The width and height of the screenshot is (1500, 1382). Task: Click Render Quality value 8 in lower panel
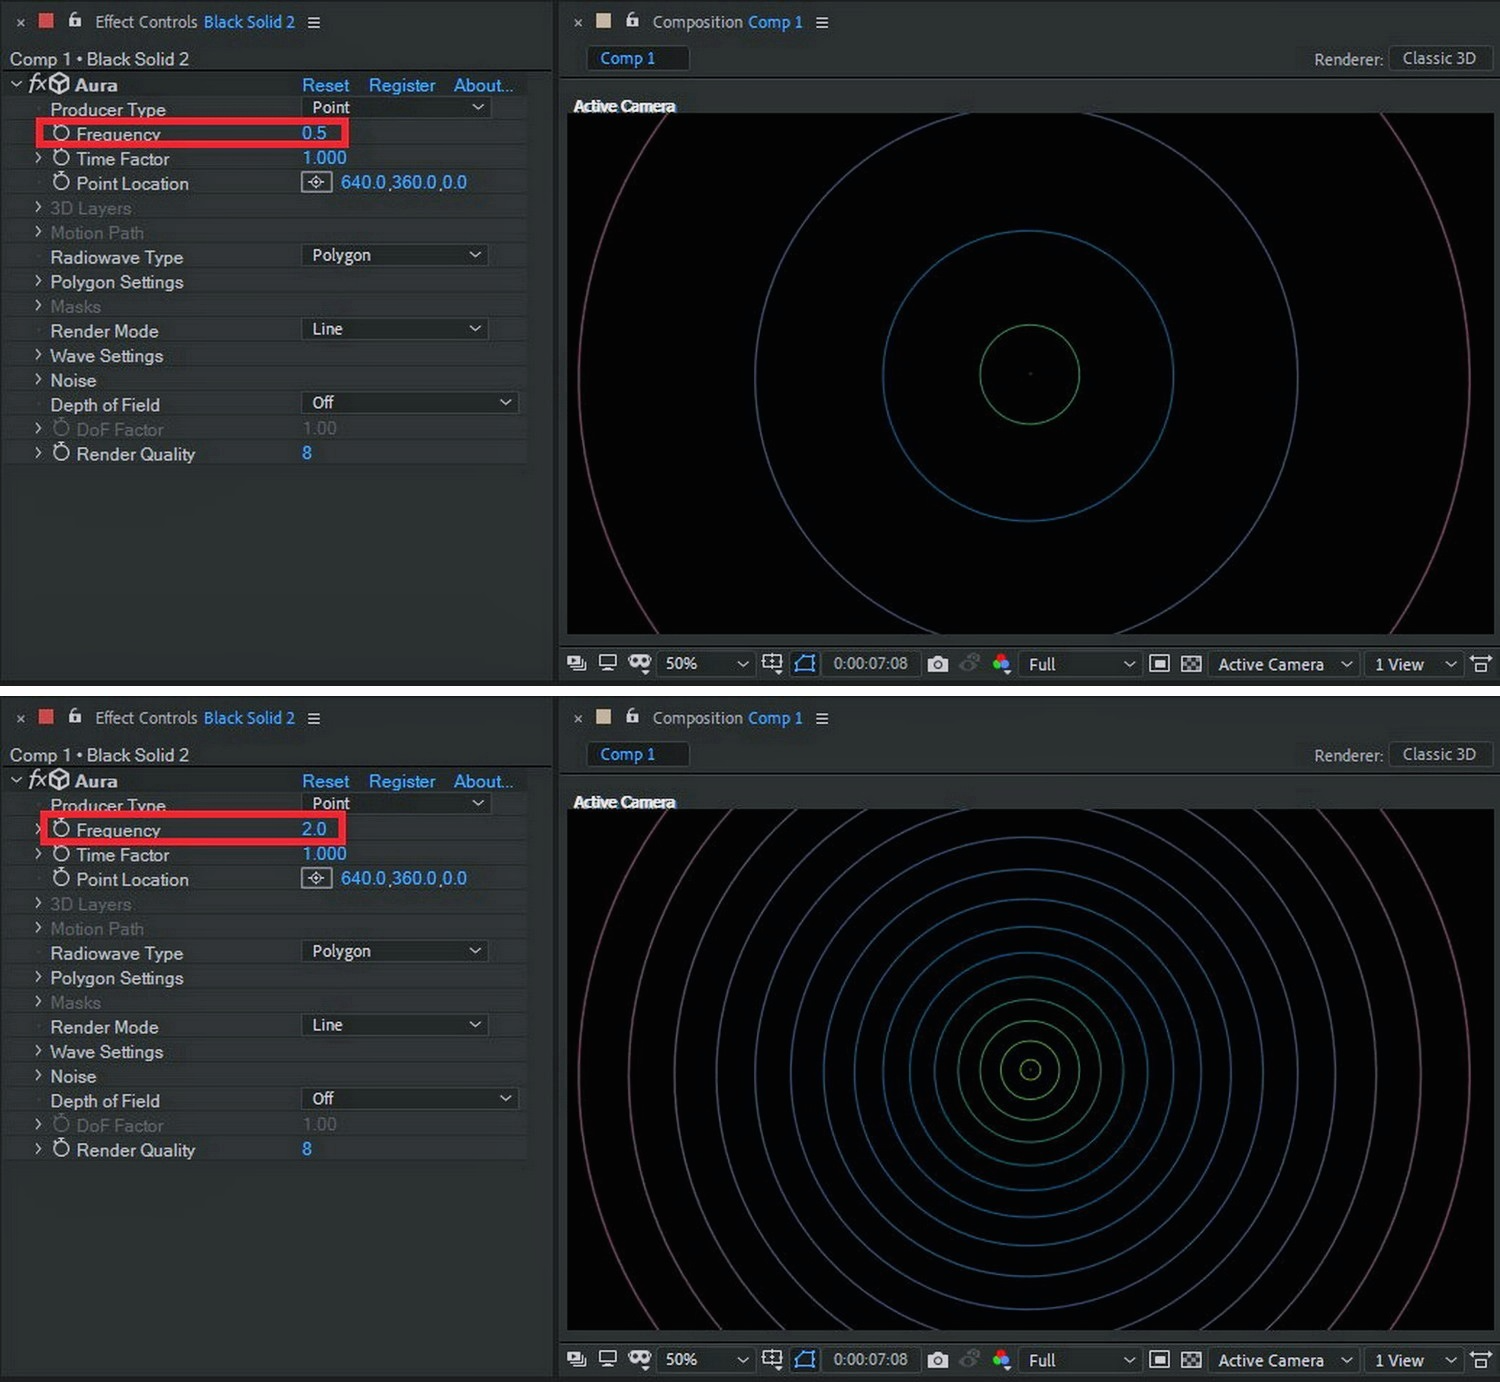307,1148
